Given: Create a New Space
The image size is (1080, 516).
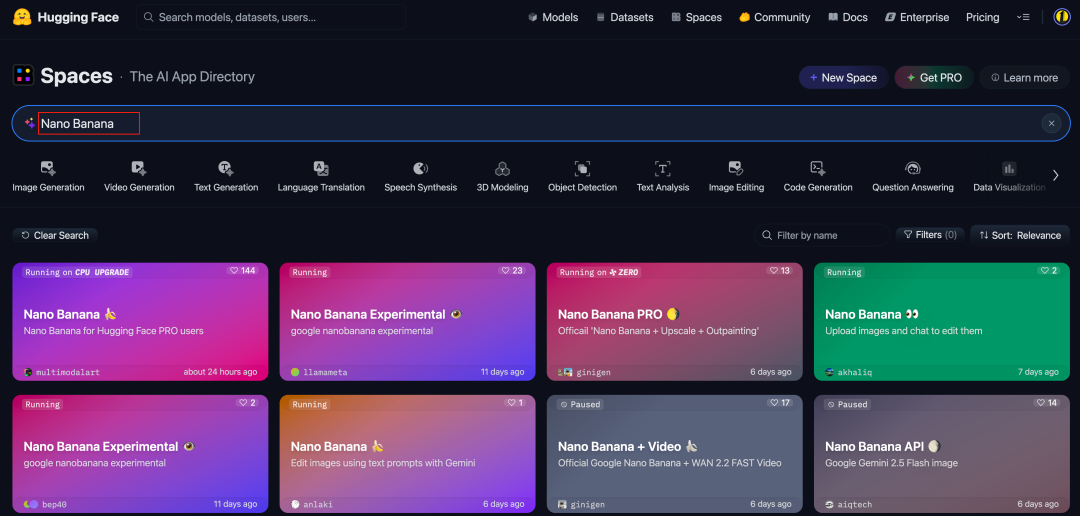Looking at the screenshot, I should coord(843,78).
